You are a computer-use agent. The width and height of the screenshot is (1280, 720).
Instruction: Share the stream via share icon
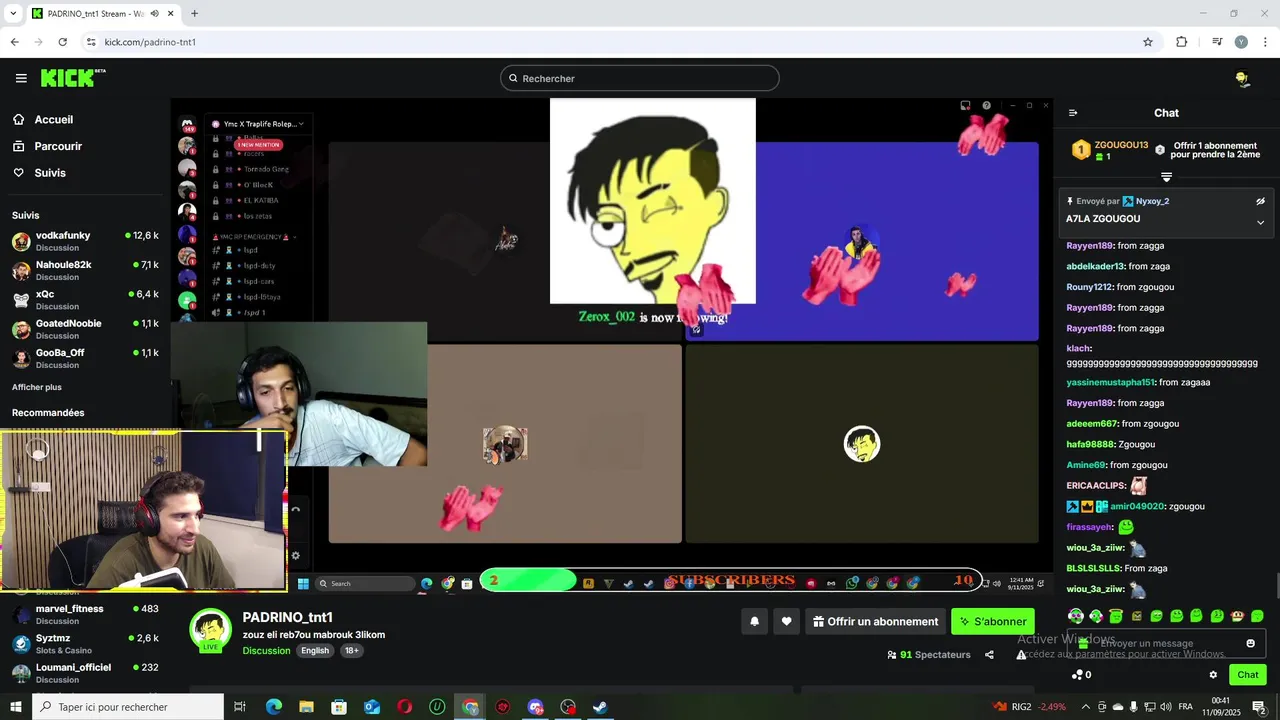point(989,655)
